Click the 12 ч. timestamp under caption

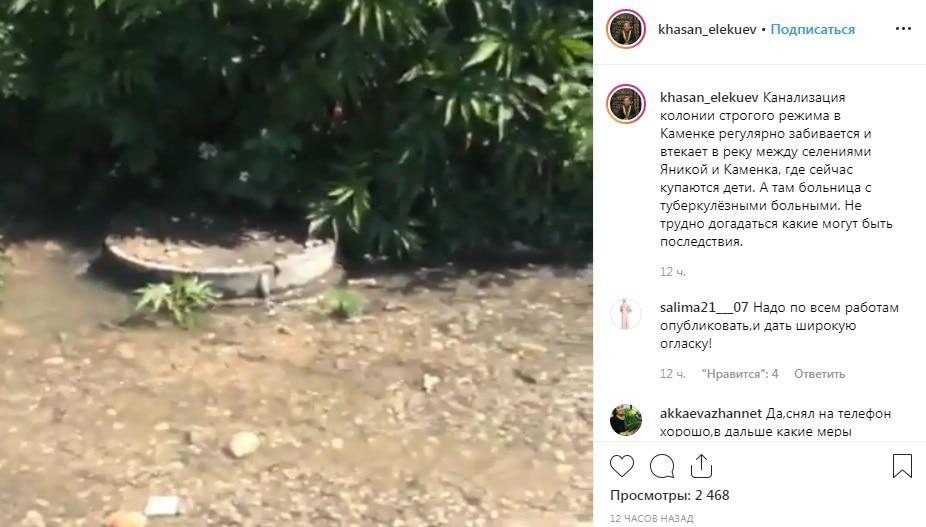tap(673, 272)
